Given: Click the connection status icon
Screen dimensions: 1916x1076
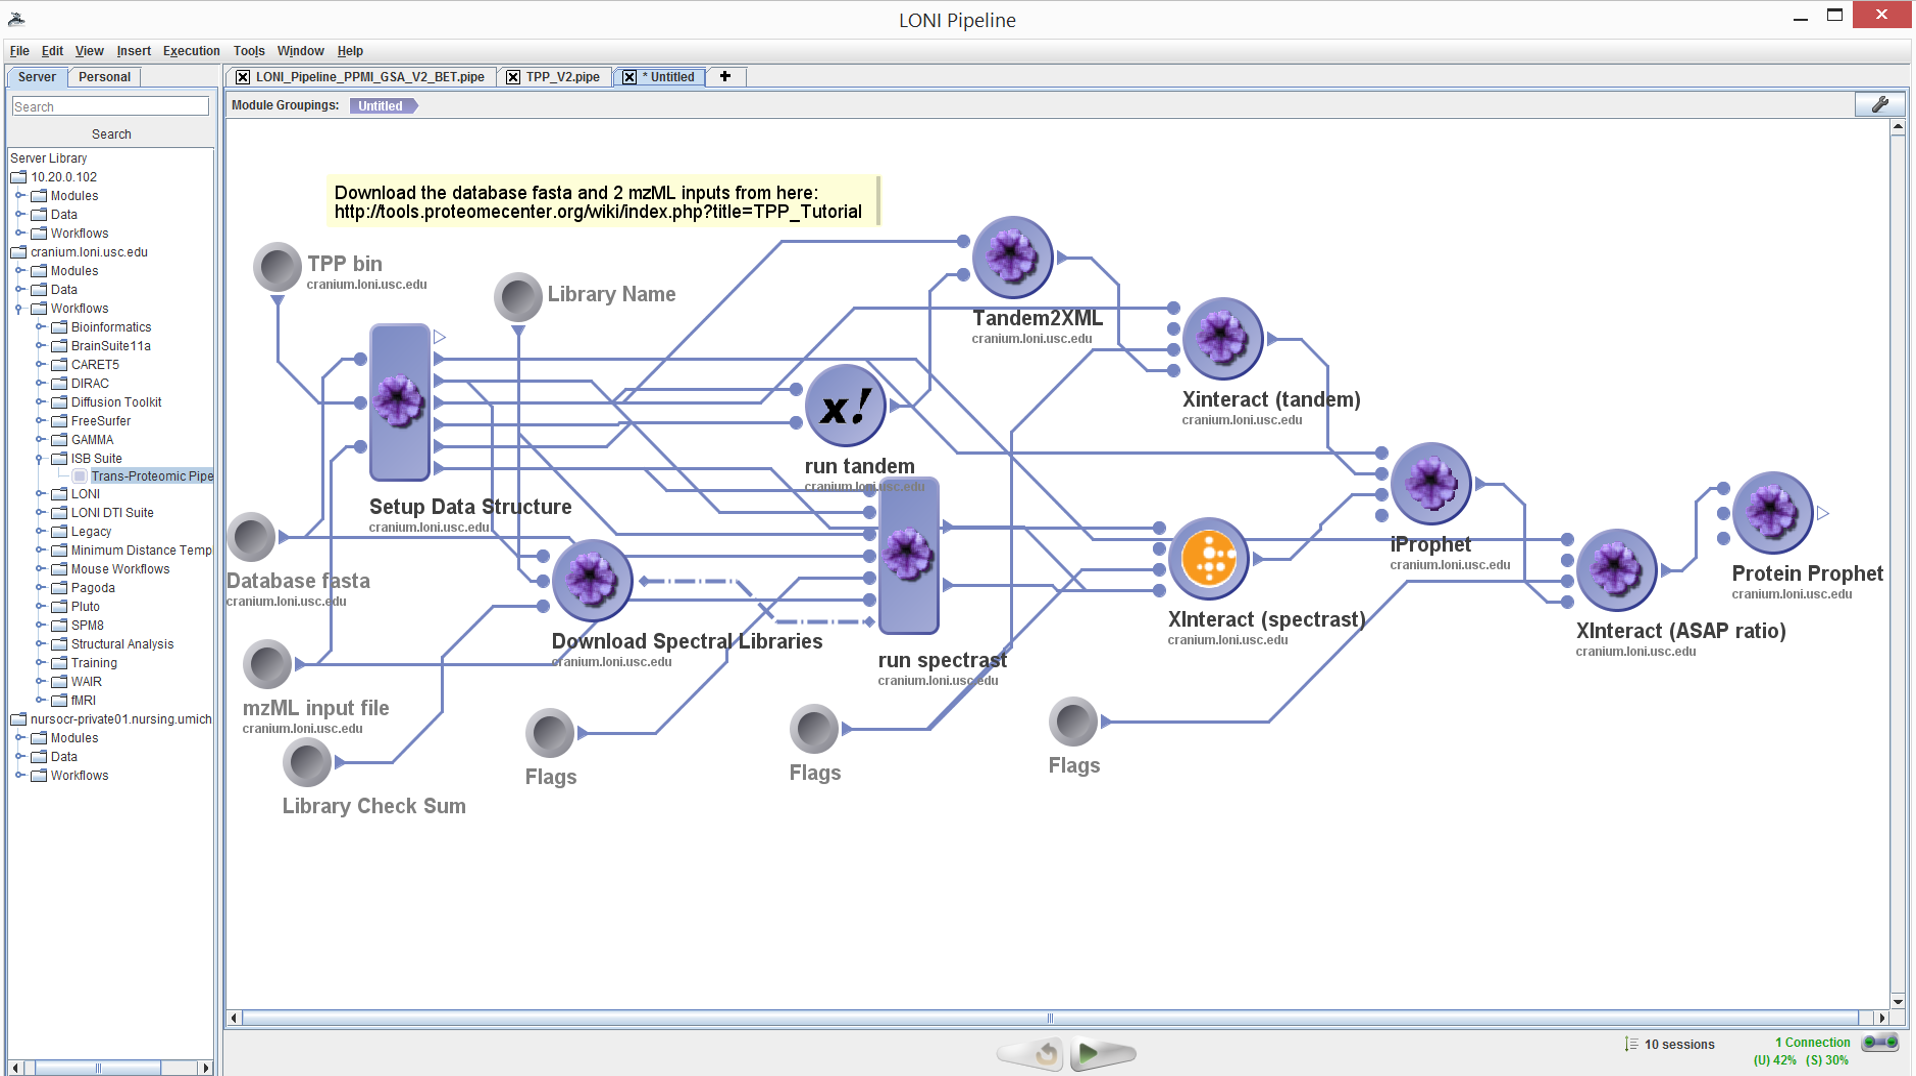Looking at the screenshot, I should click(x=1880, y=1043).
